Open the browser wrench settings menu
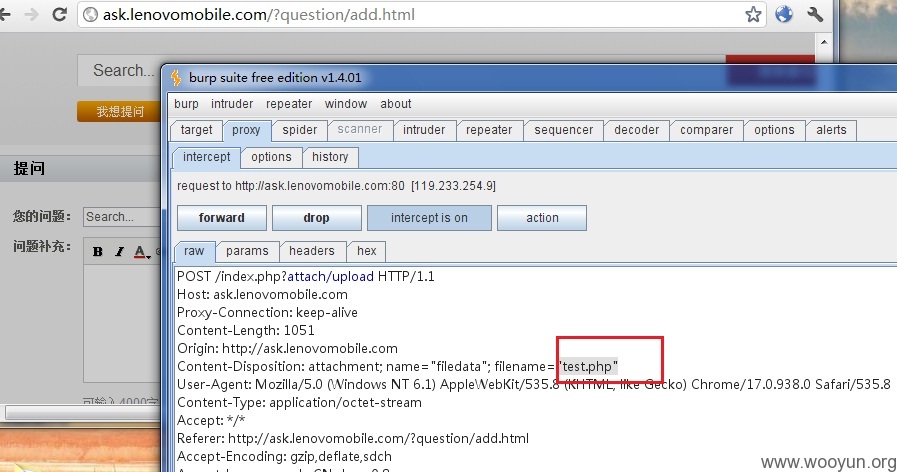The width and height of the screenshot is (897, 472). click(x=815, y=14)
